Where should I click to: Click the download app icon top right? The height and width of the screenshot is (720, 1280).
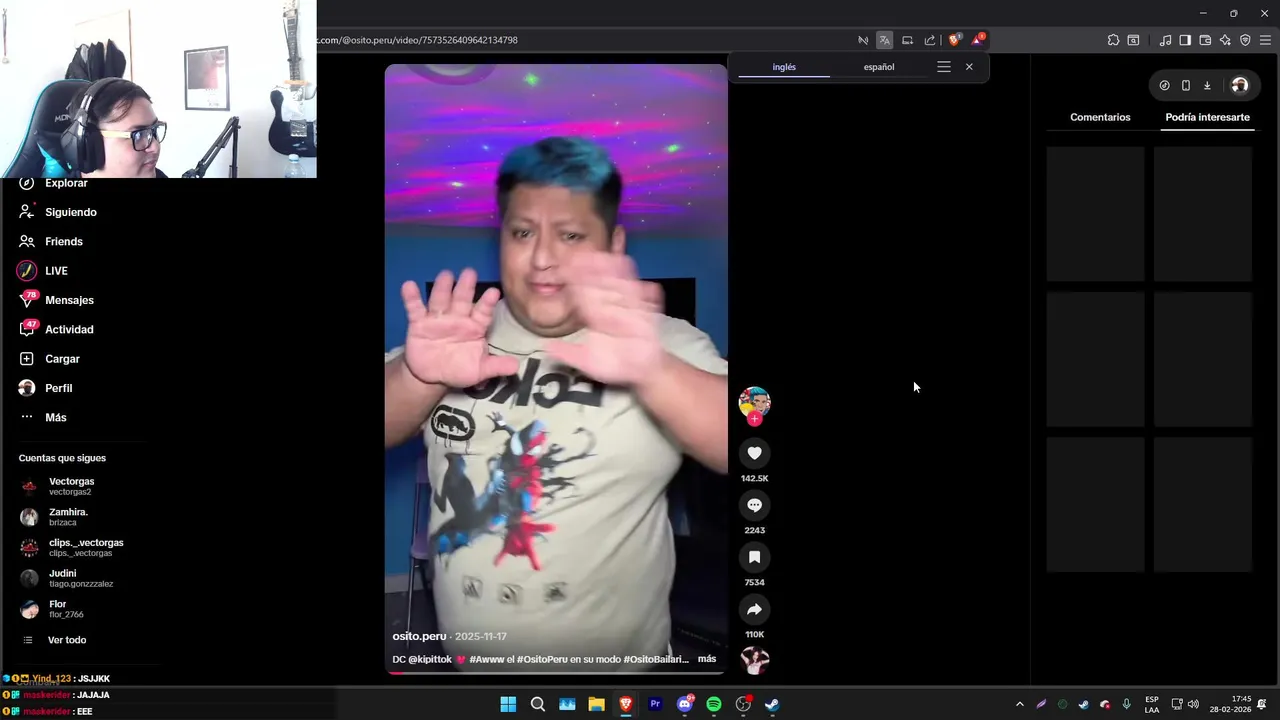(x=1207, y=85)
